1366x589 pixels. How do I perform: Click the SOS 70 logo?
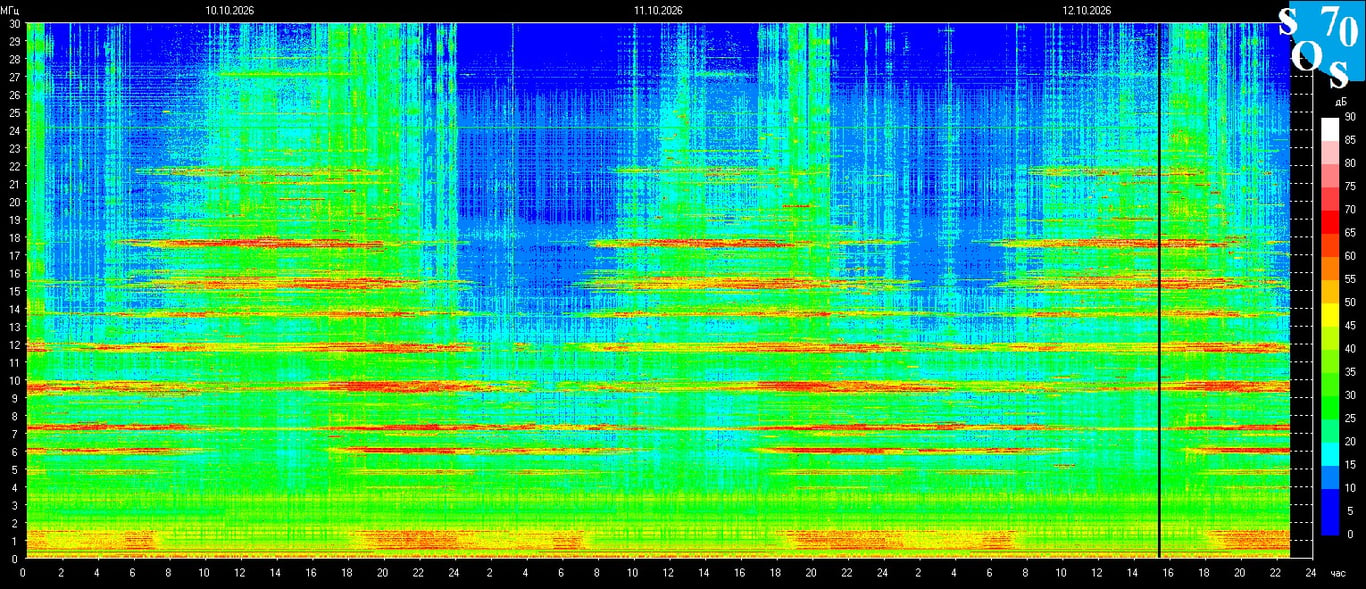point(1320,45)
